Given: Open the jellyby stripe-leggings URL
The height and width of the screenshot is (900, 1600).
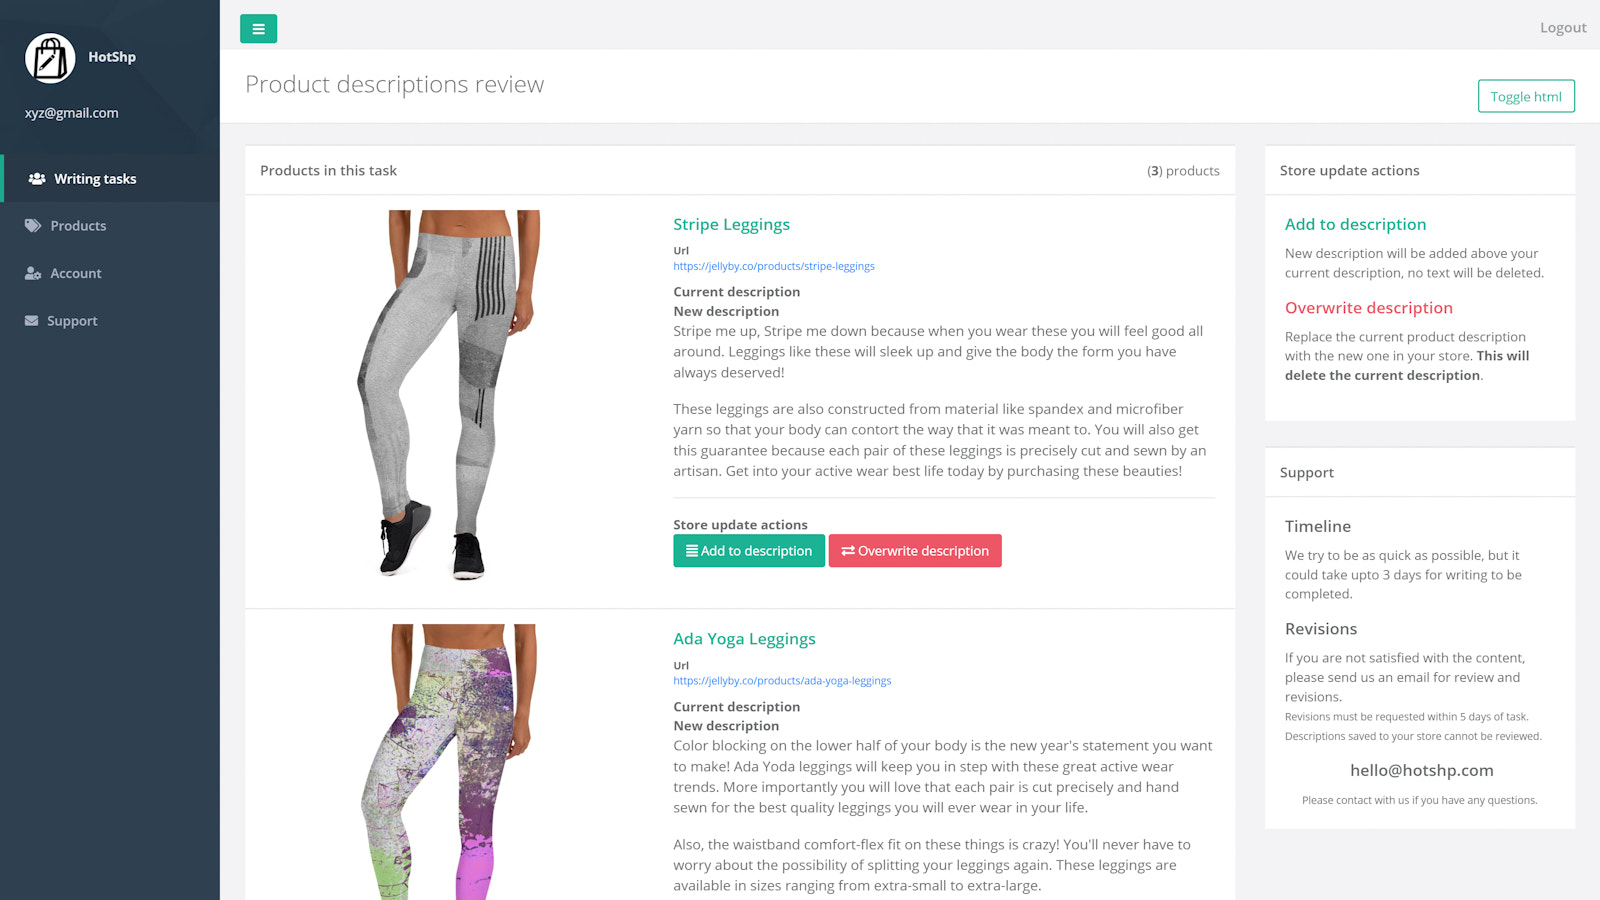Looking at the screenshot, I should pyautogui.click(x=774, y=266).
